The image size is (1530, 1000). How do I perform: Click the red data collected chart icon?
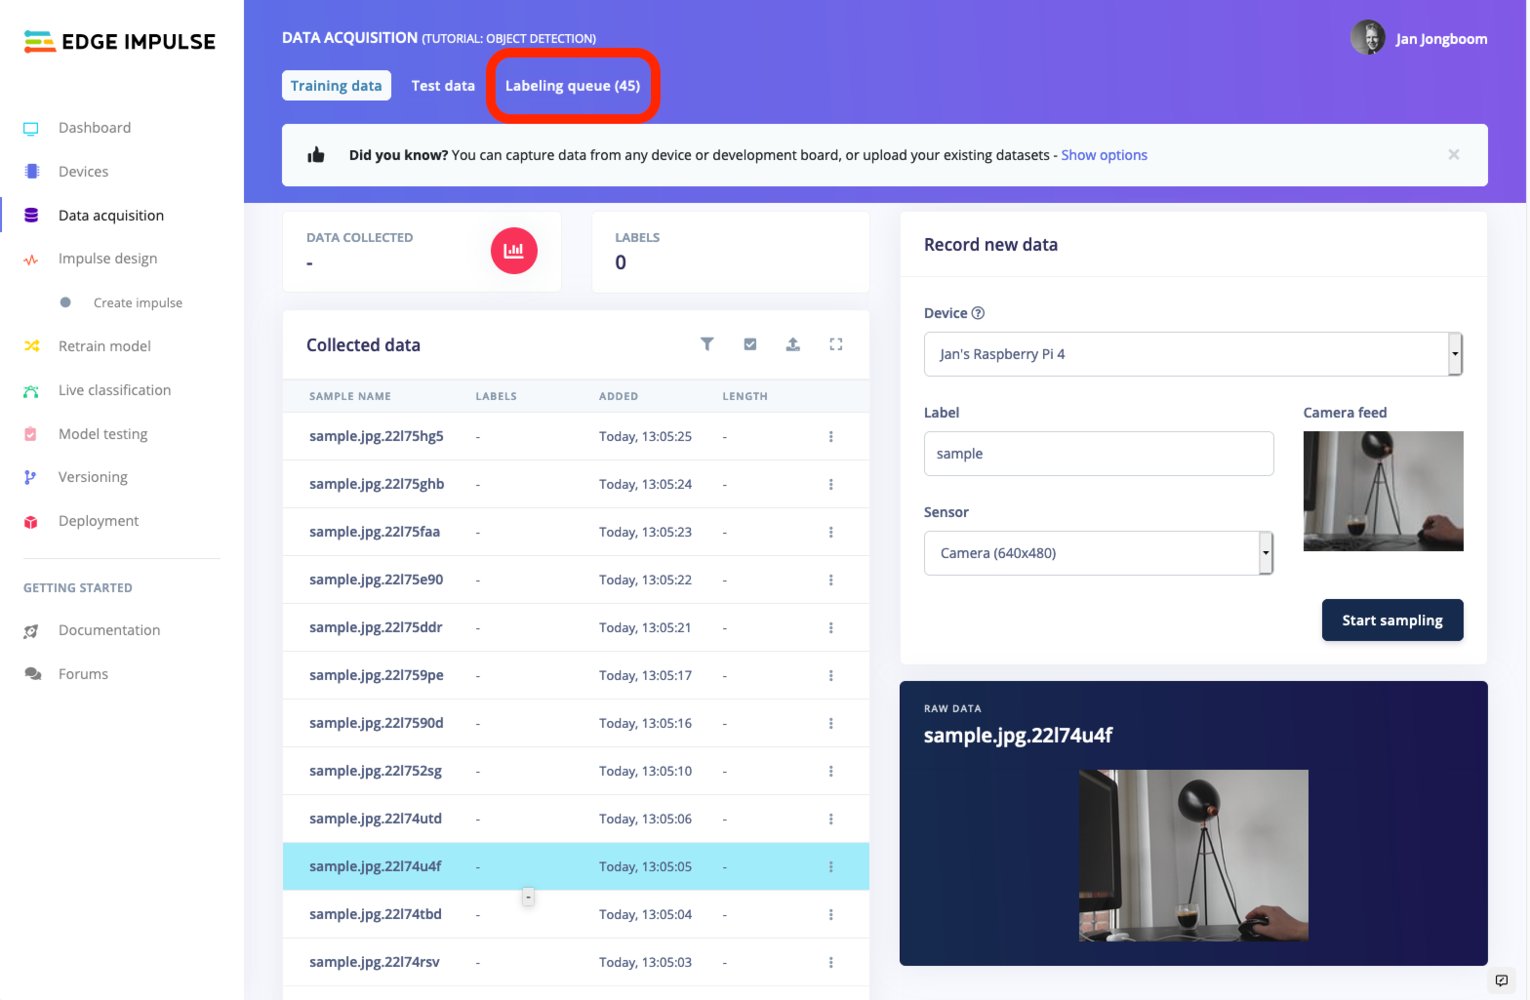(x=514, y=251)
